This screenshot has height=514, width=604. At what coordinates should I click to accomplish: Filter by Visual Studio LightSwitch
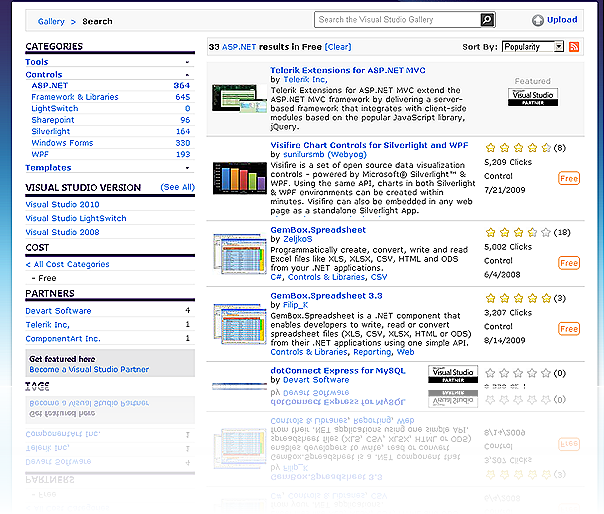click(76, 218)
